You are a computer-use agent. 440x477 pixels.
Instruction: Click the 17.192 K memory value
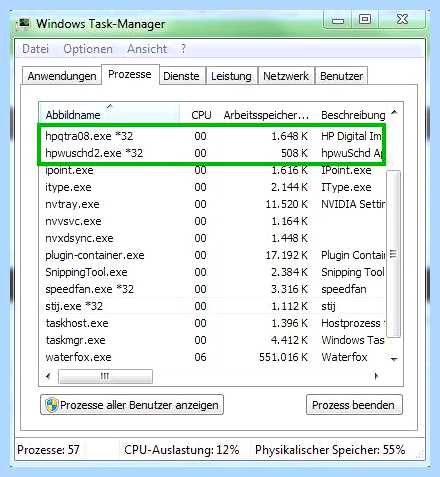287,255
